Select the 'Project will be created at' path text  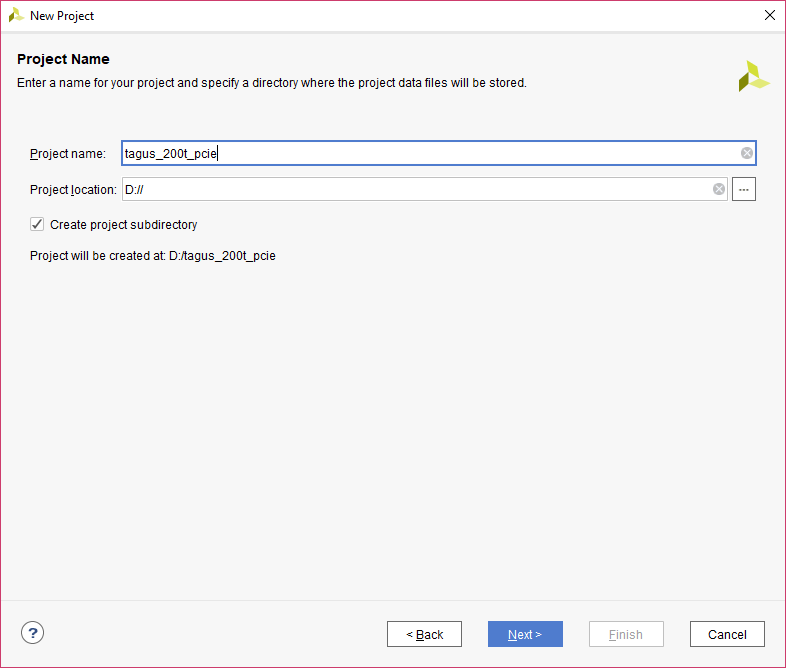(x=152, y=256)
